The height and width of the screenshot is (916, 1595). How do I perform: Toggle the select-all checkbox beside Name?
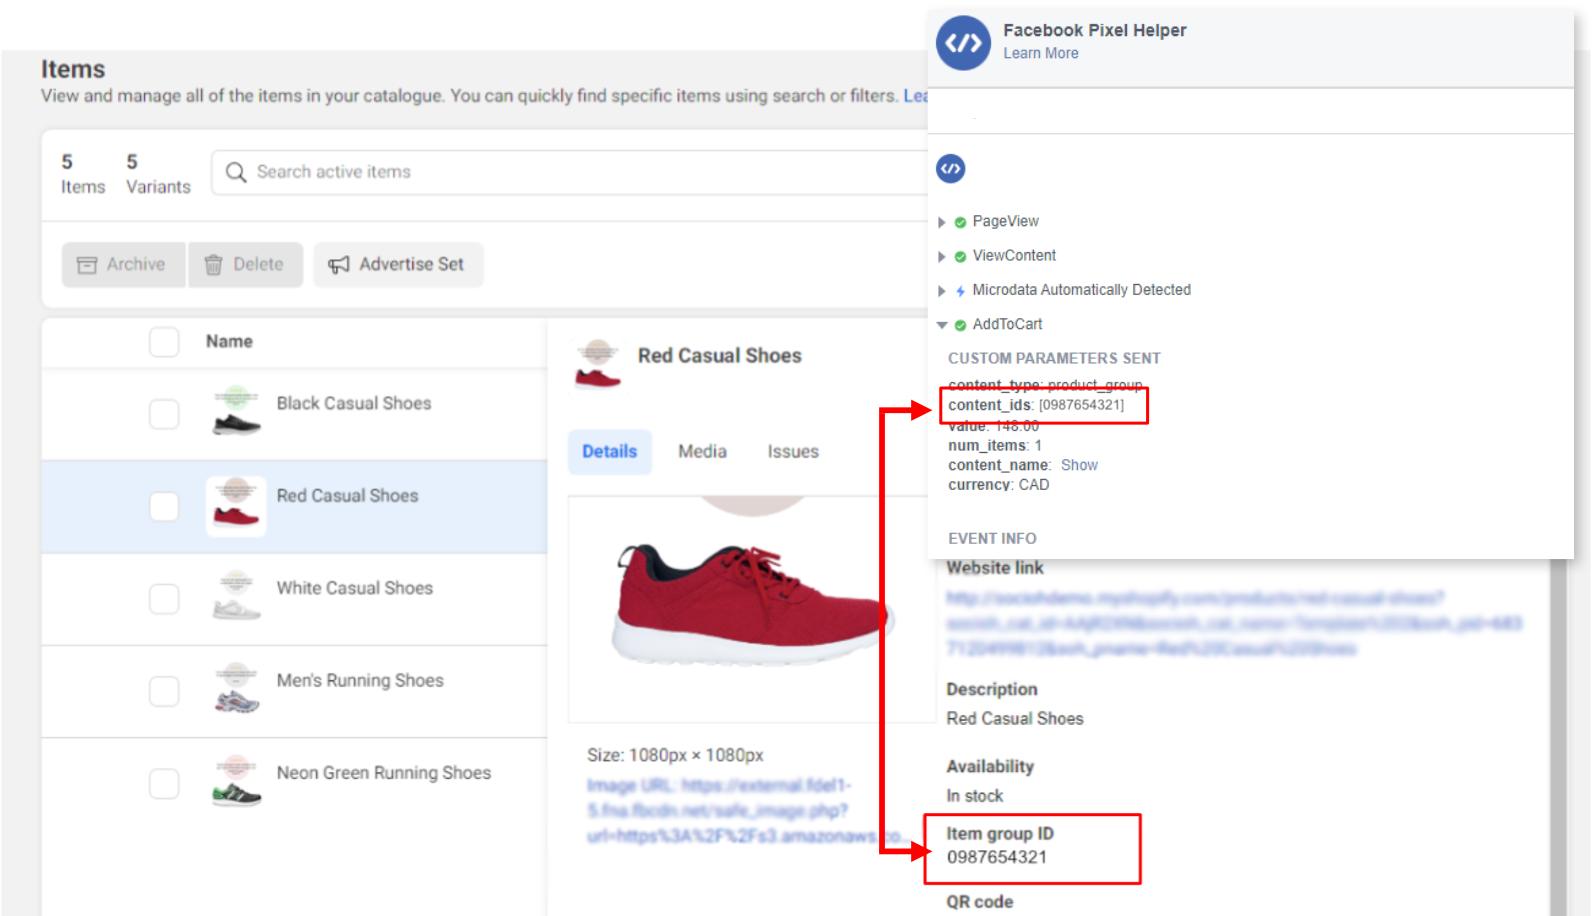click(164, 342)
